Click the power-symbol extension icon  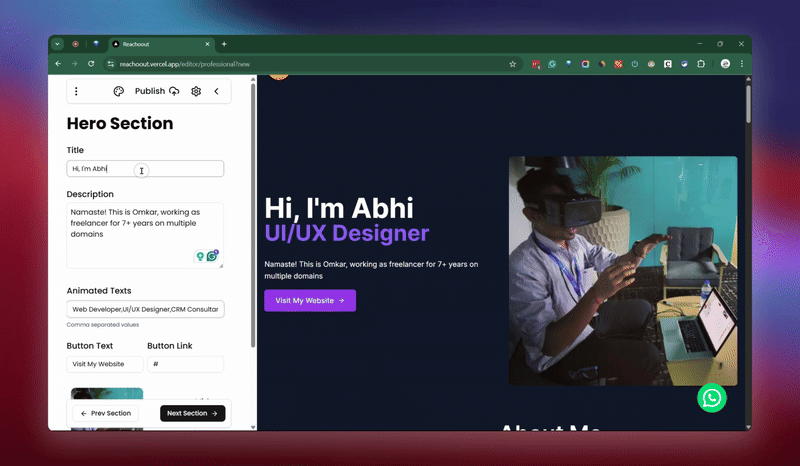click(635, 64)
